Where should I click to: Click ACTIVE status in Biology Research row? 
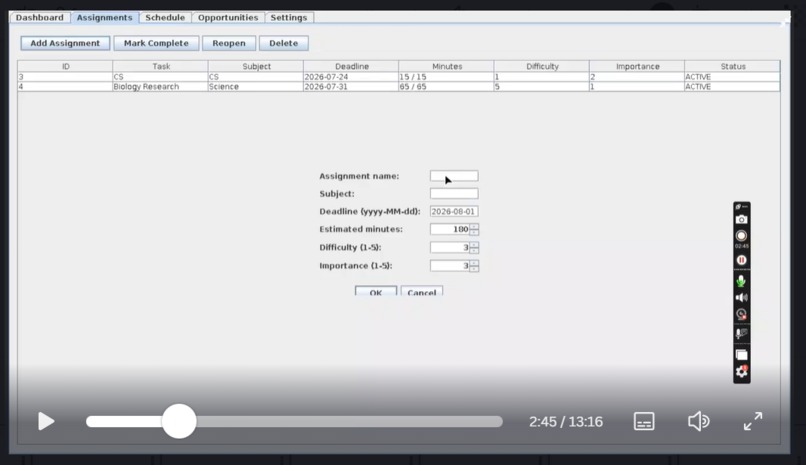(732, 87)
